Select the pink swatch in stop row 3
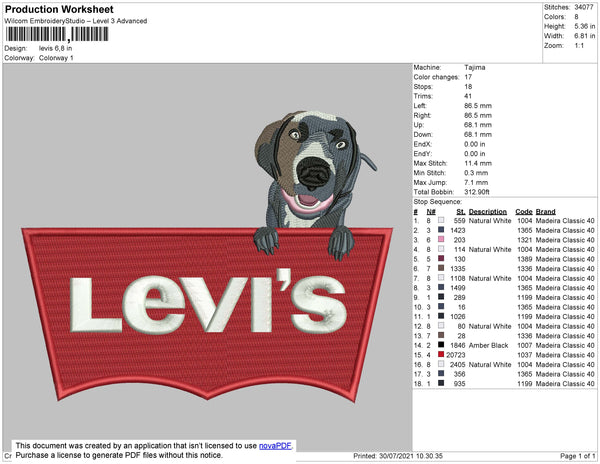The height and width of the screenshot is (464, 600). pos(441,239)
